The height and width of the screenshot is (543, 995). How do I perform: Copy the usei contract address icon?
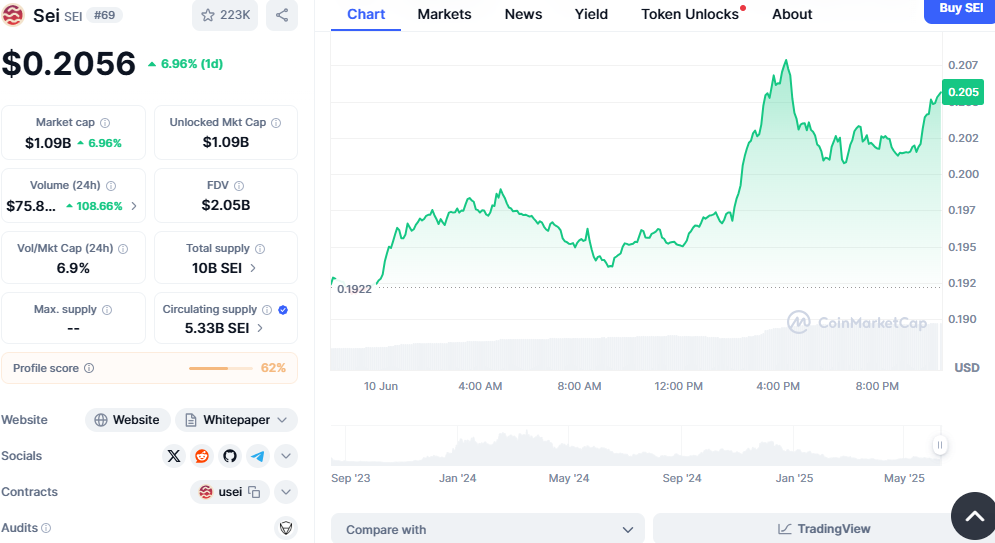click(x=254, y=492)
